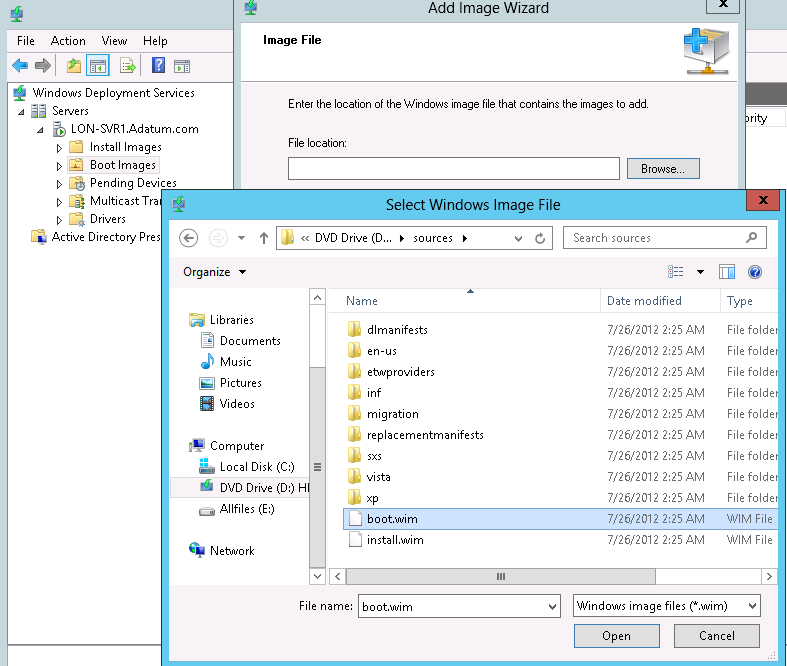Screen dimensions: 787x666
Task: Expand the Boot Images node
Action: [59, 166]
